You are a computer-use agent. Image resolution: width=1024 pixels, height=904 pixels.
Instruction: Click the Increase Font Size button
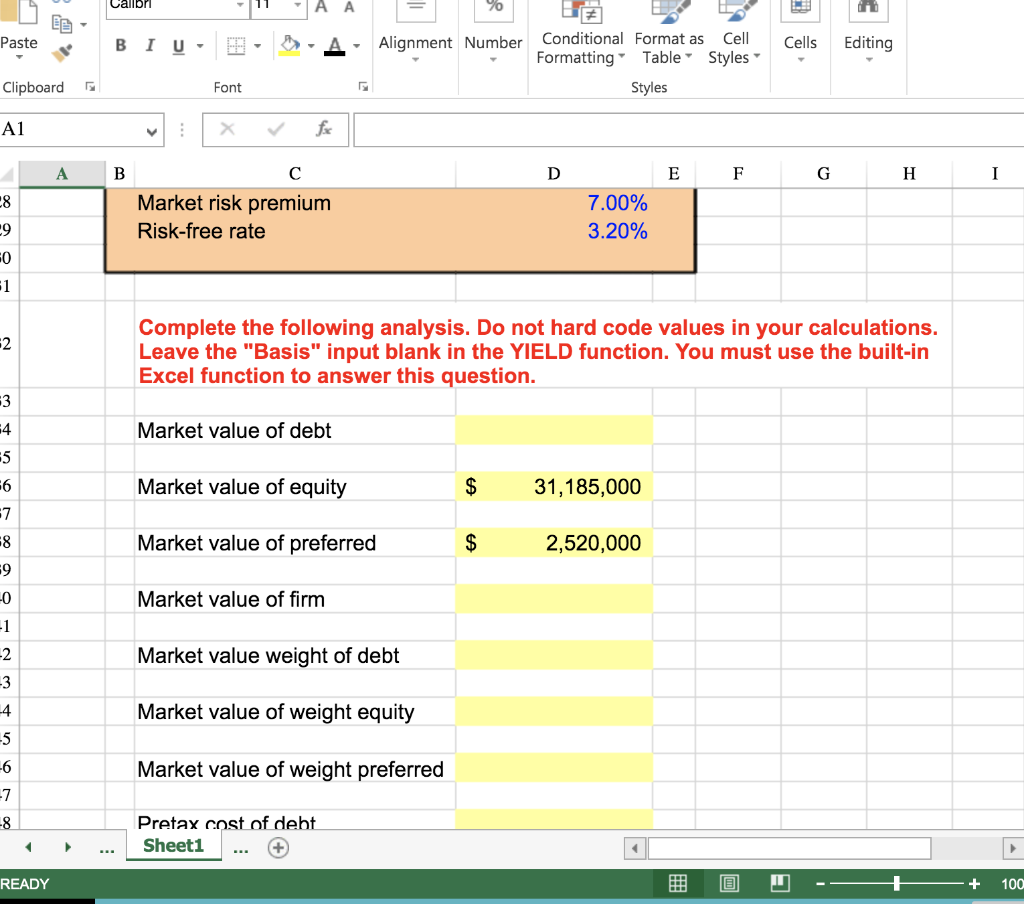tap(322, 8)
